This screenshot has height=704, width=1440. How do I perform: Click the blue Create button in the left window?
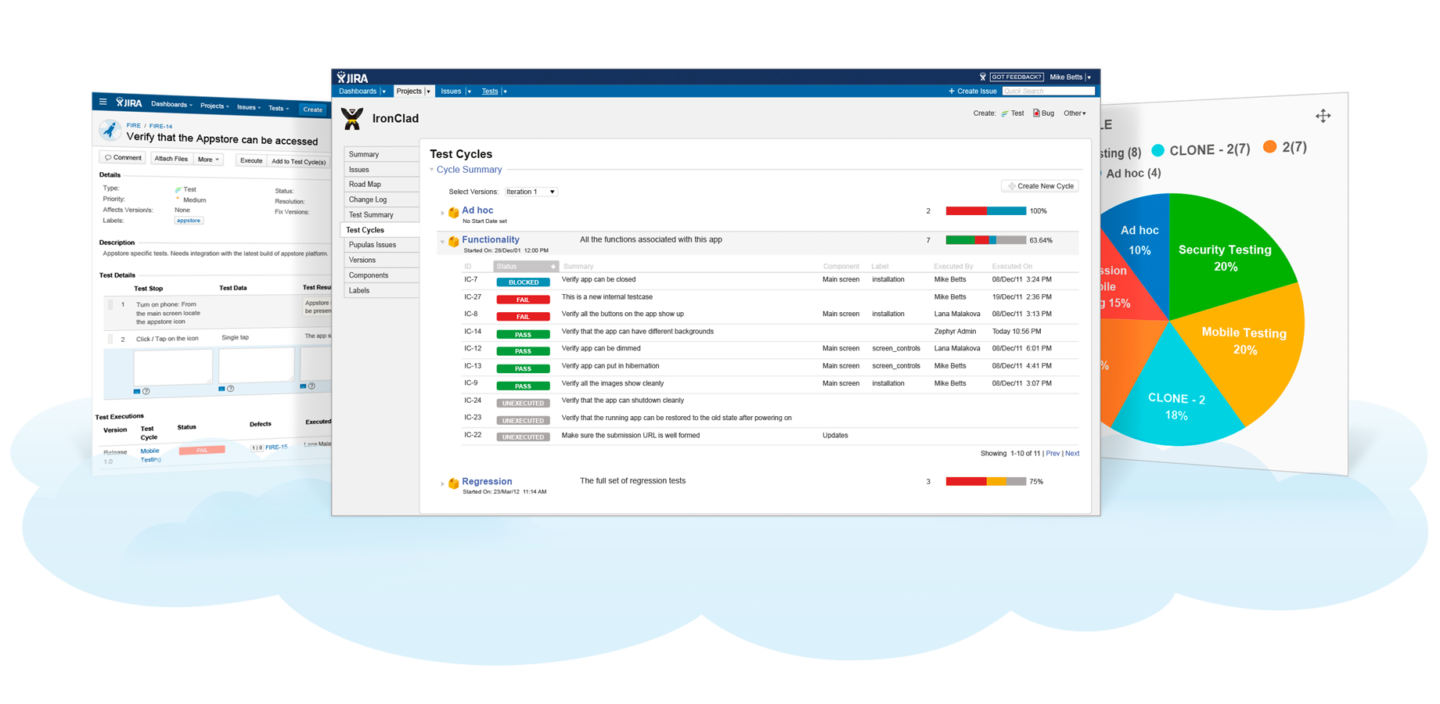(312, 109)
